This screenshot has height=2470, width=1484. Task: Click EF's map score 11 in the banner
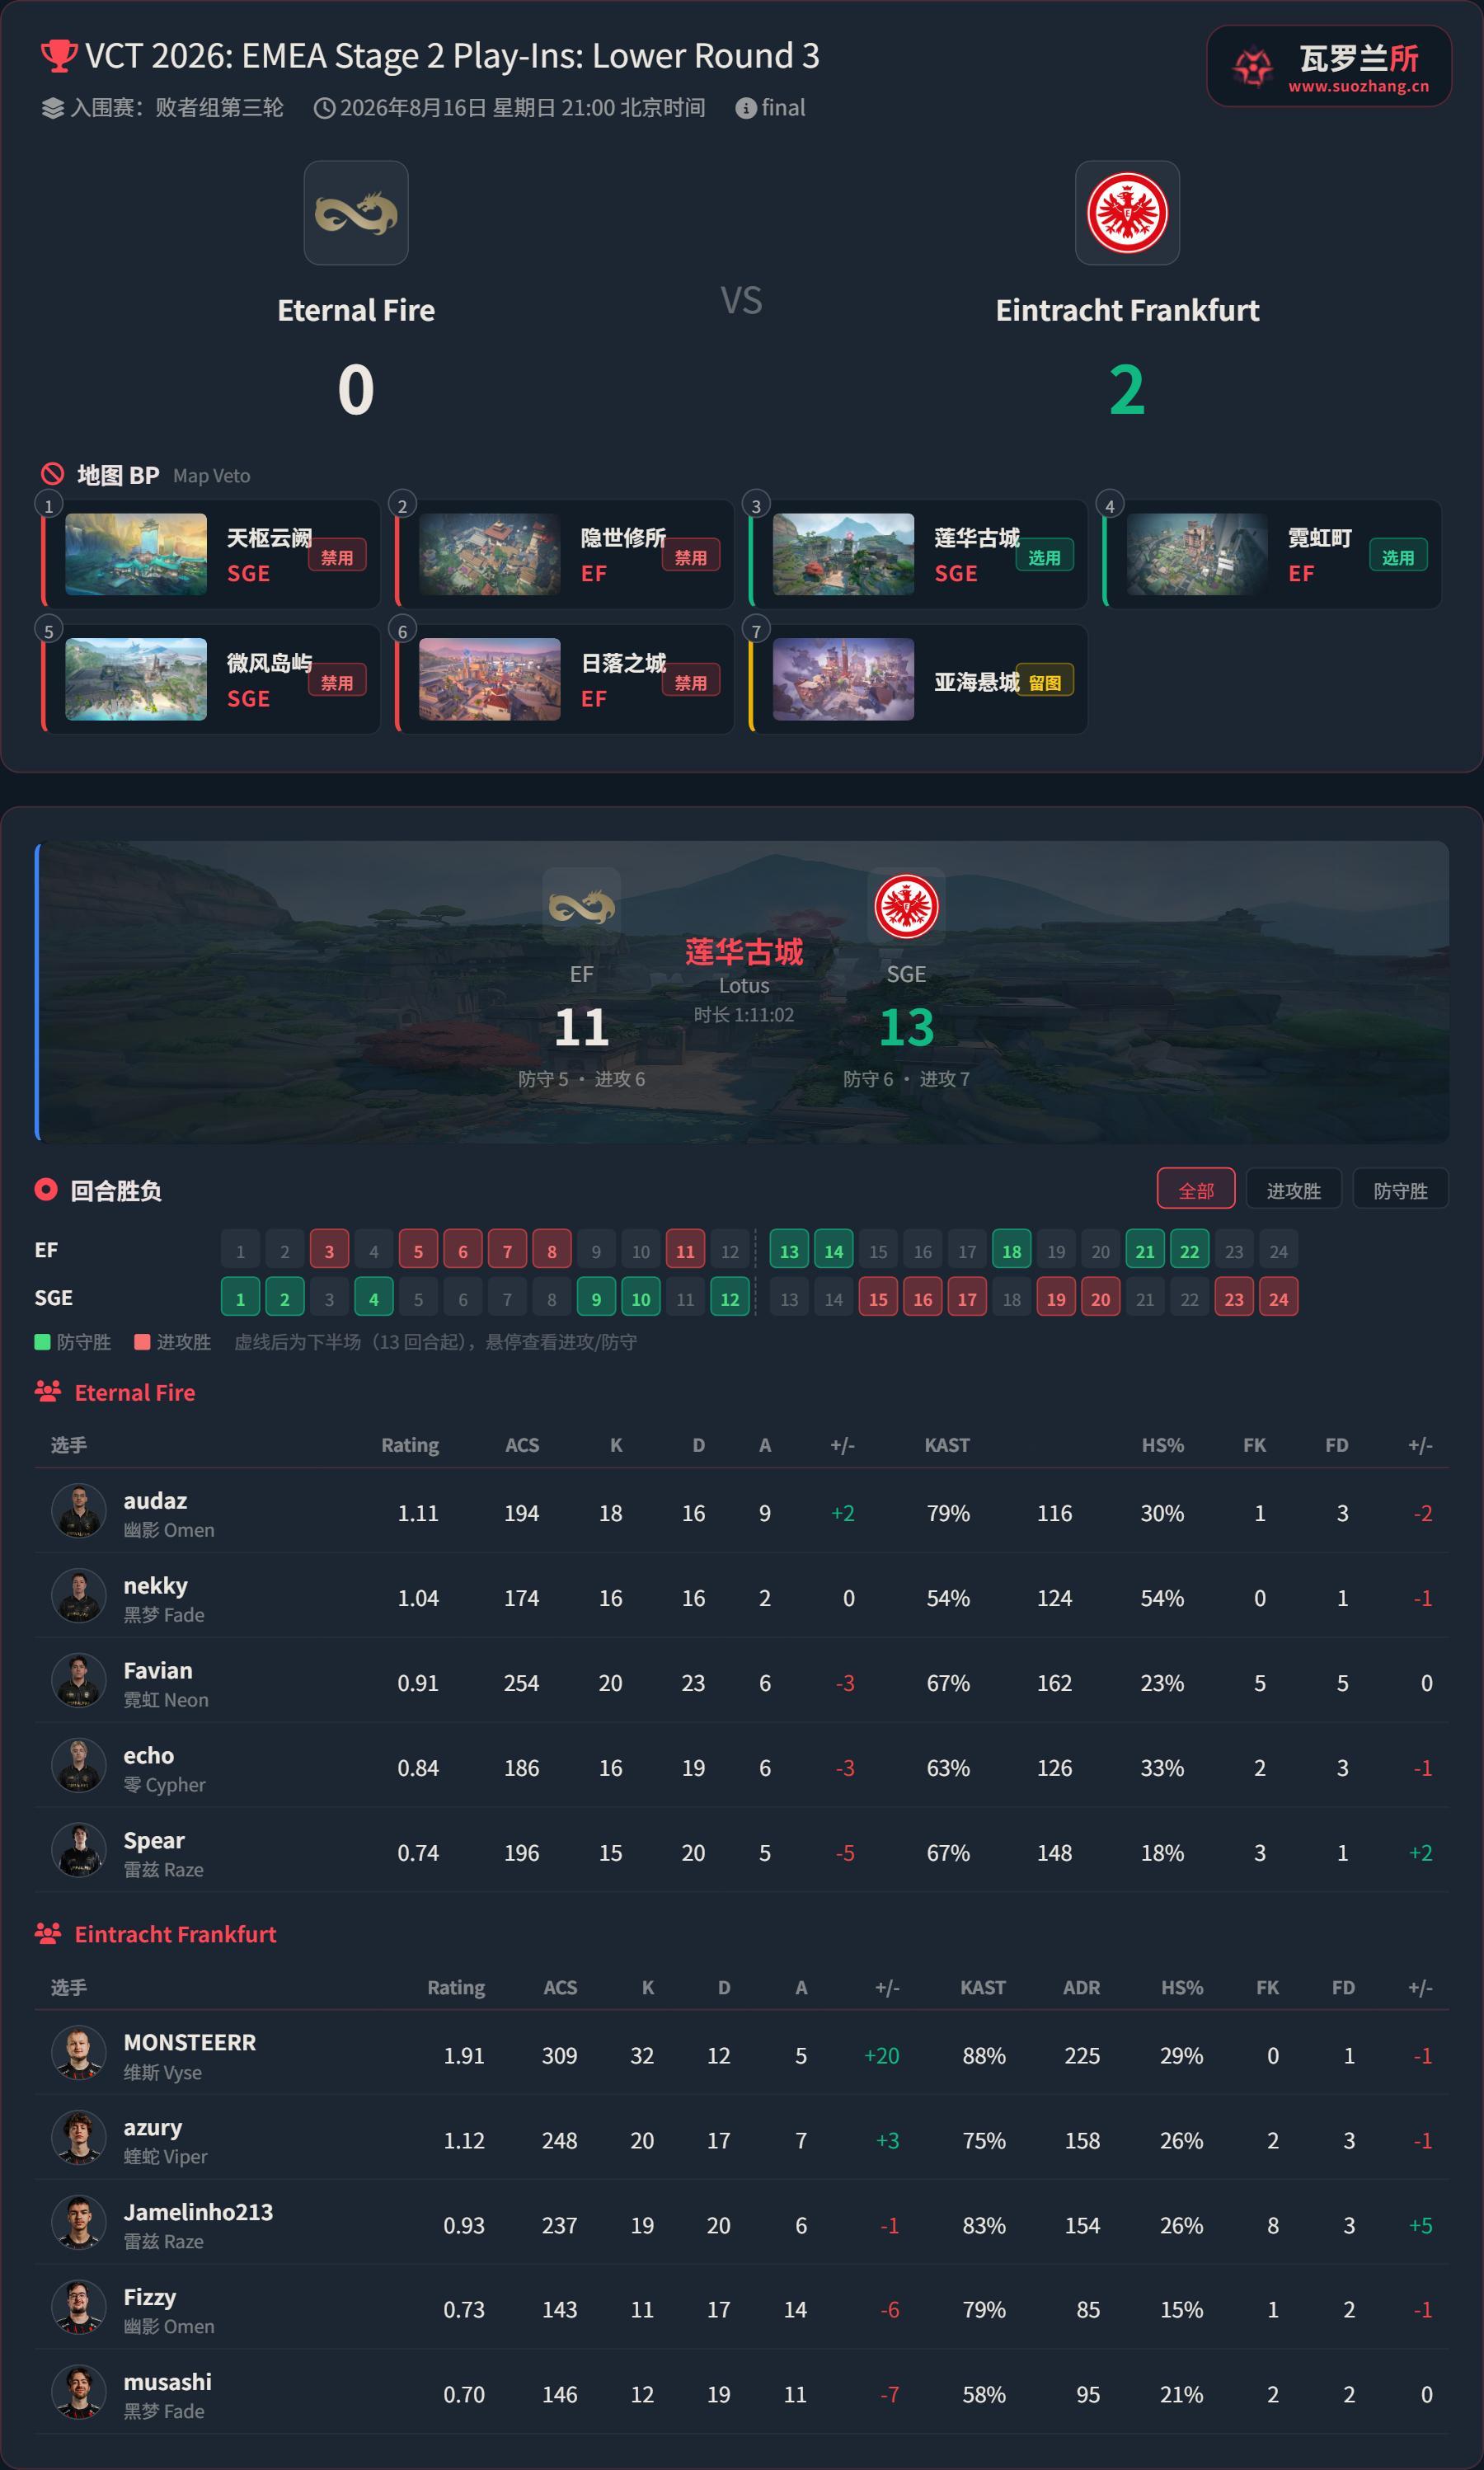581,1027
